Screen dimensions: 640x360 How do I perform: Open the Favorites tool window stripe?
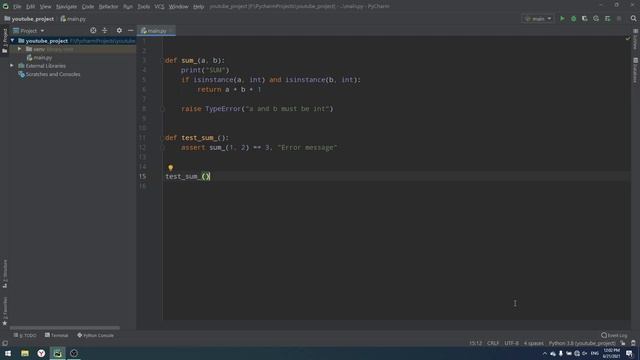coord(5,311)
